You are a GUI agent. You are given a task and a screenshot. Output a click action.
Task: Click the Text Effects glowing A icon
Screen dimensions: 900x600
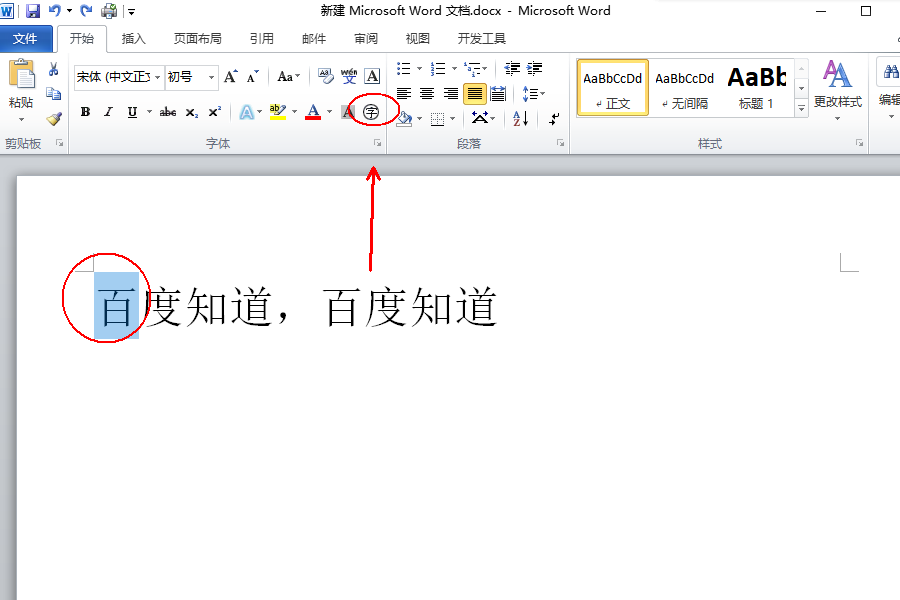tap(246, 112)
